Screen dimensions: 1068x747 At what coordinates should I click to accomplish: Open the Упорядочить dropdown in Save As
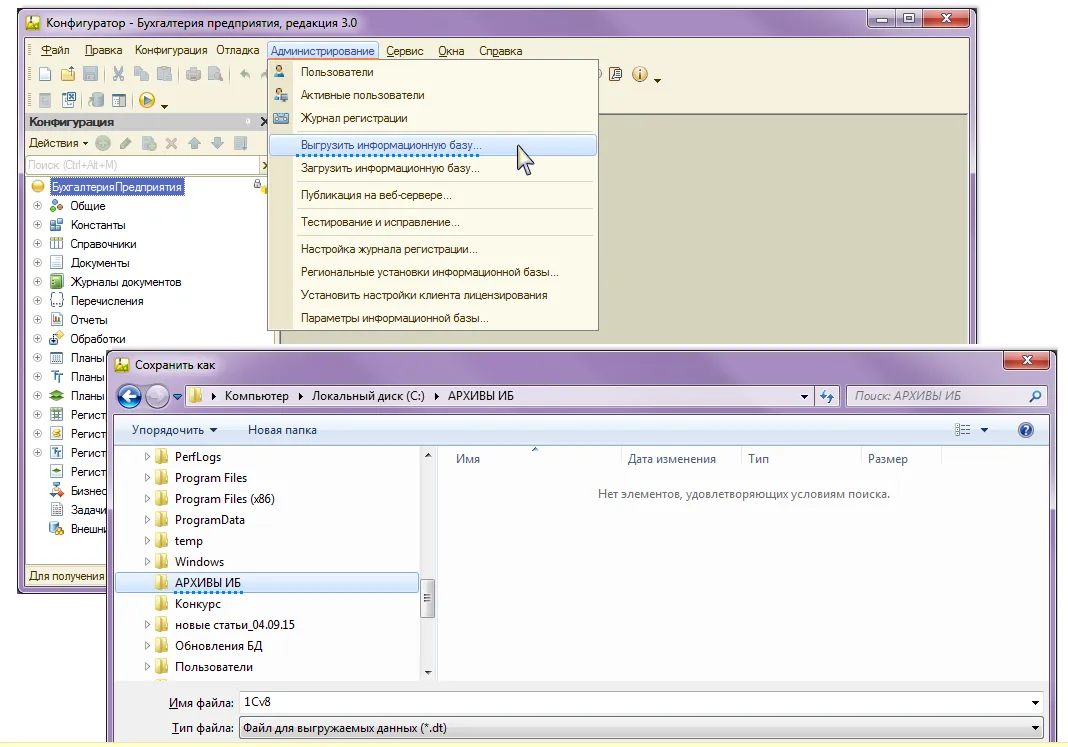pos(174,430)
